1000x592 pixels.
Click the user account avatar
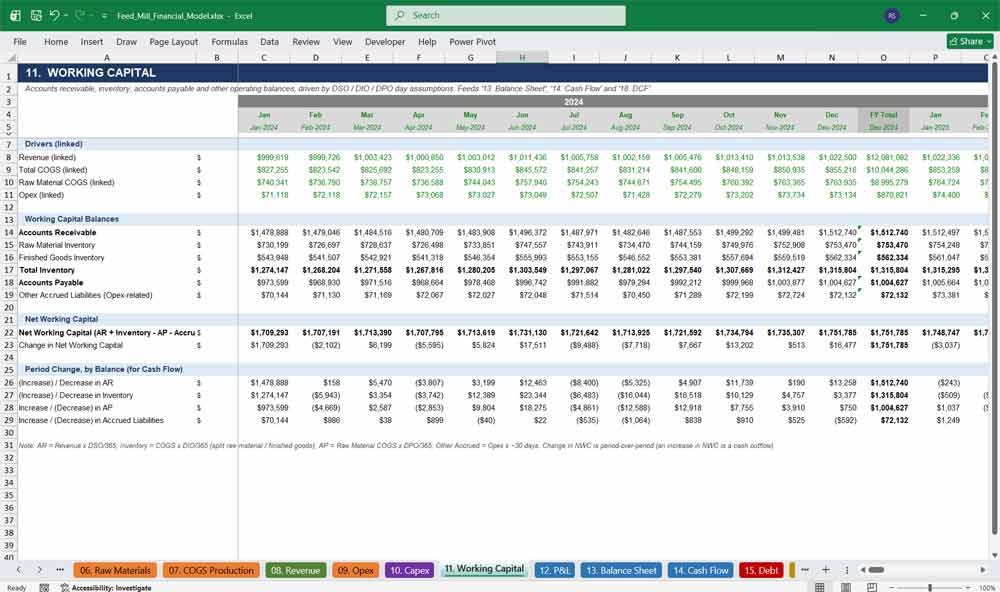(x=892, y=15)
